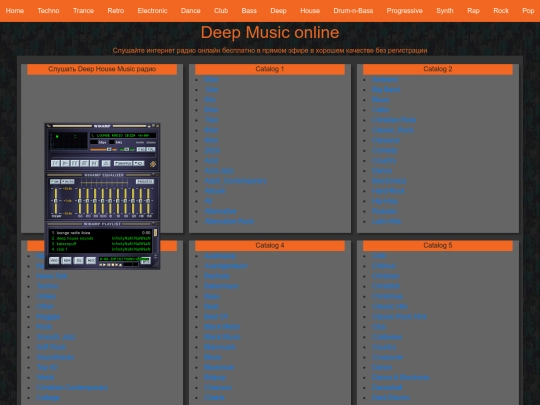Image resolution: width=540 pixels, height=405 pixels.
Task: Go to previous track in Winamp player
Action: click(x=55, y=163)
